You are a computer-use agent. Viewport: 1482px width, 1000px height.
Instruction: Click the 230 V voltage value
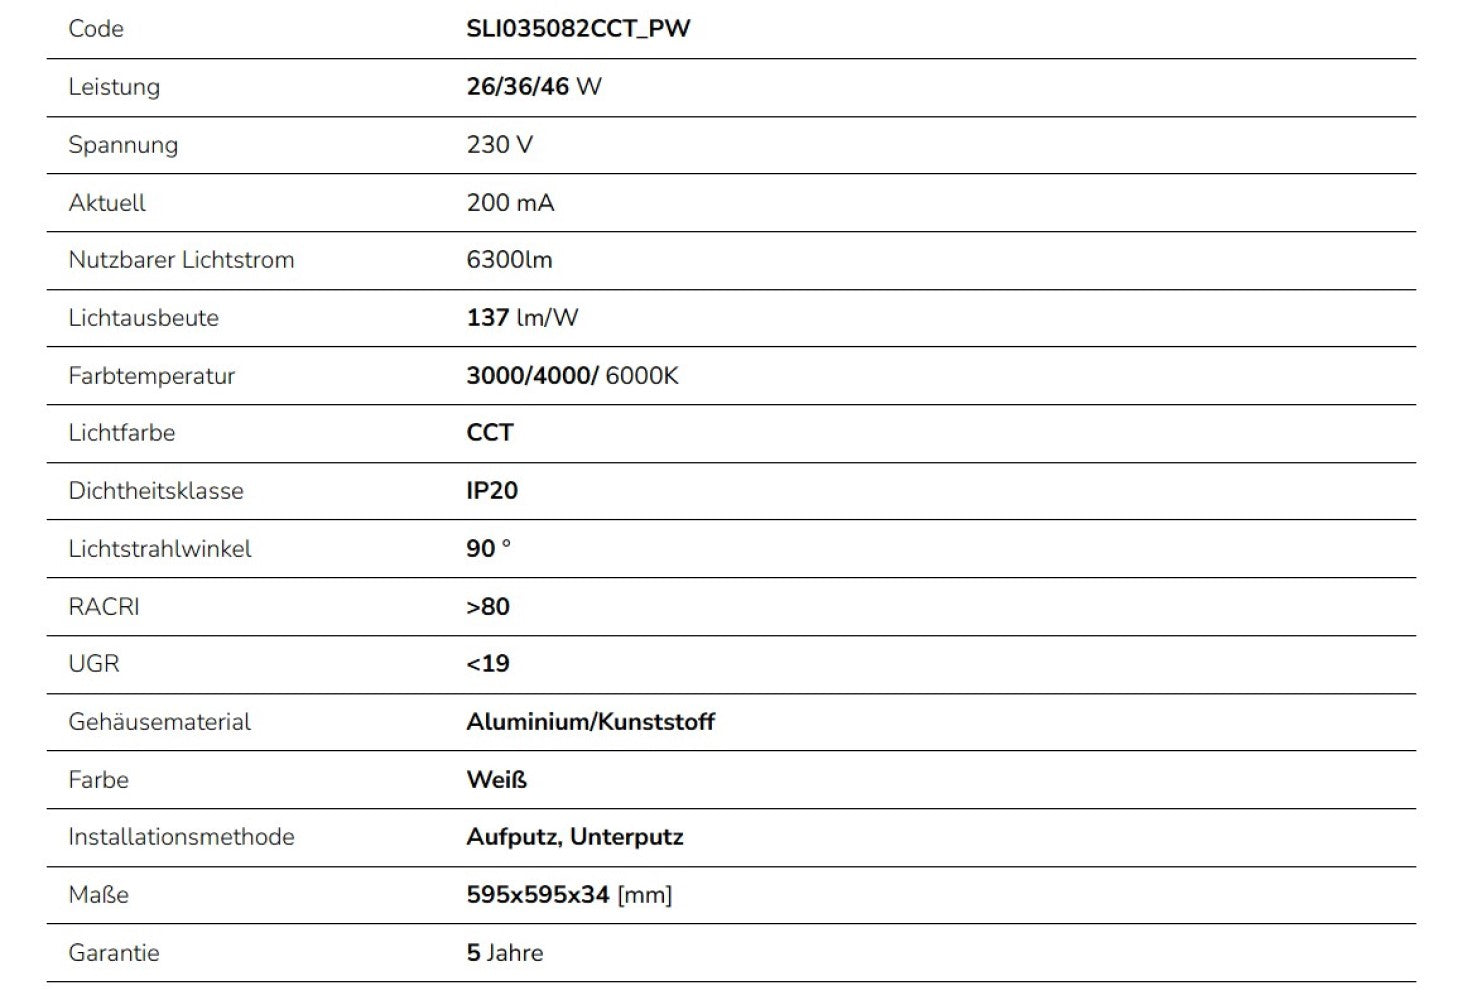pyautogui.click(x=499, y=144)
